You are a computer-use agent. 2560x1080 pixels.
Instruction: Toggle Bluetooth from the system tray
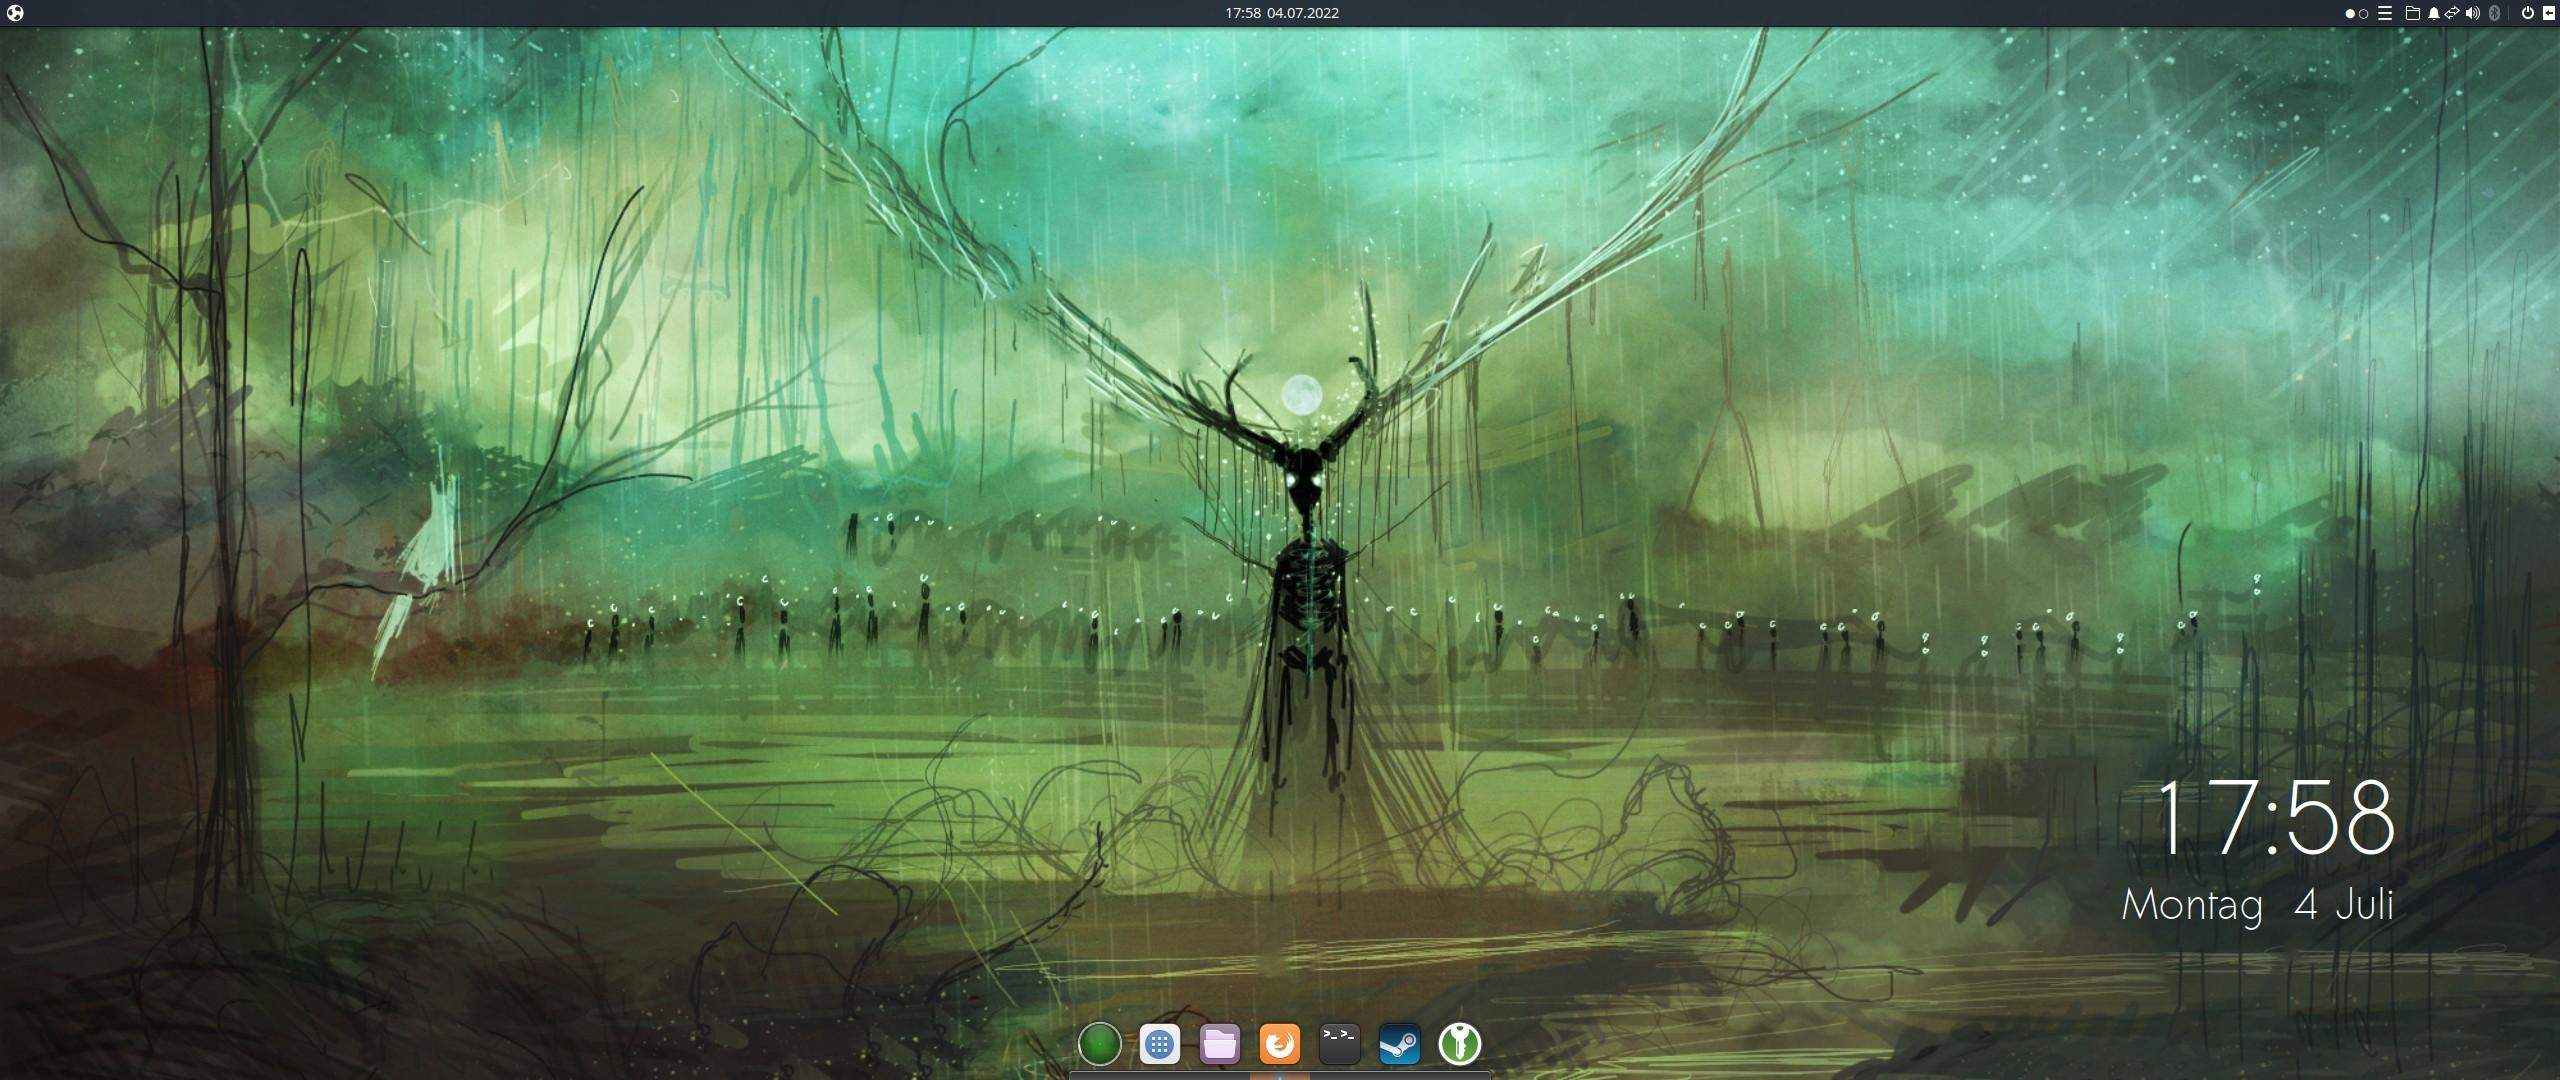tap(2495, 13)
